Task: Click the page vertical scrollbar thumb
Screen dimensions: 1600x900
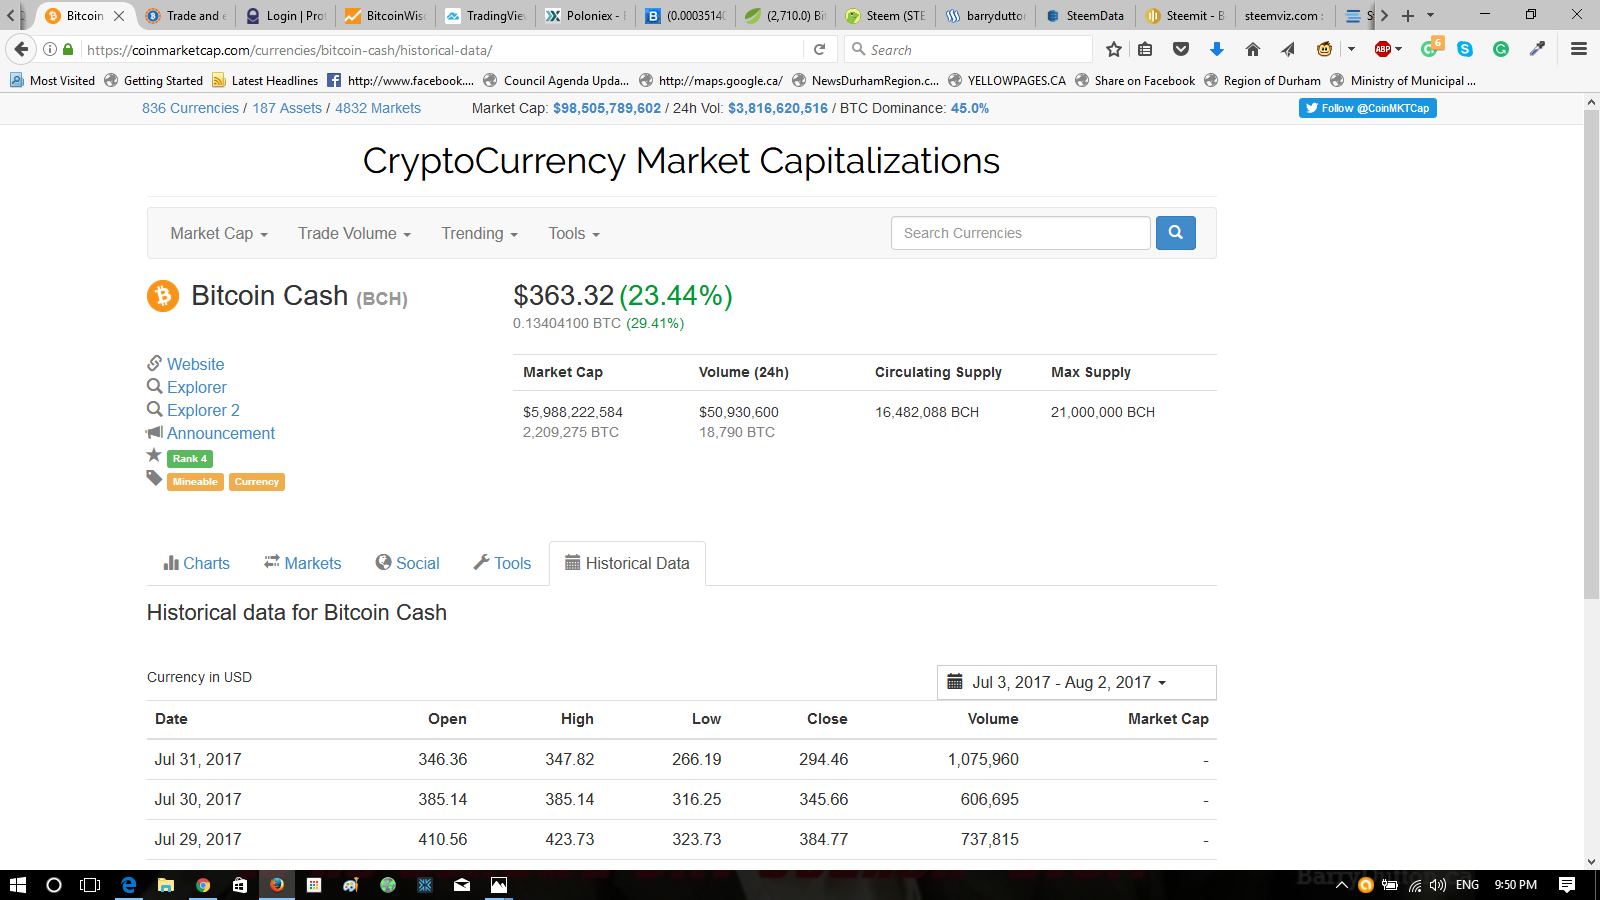Action: point(1591,355)
